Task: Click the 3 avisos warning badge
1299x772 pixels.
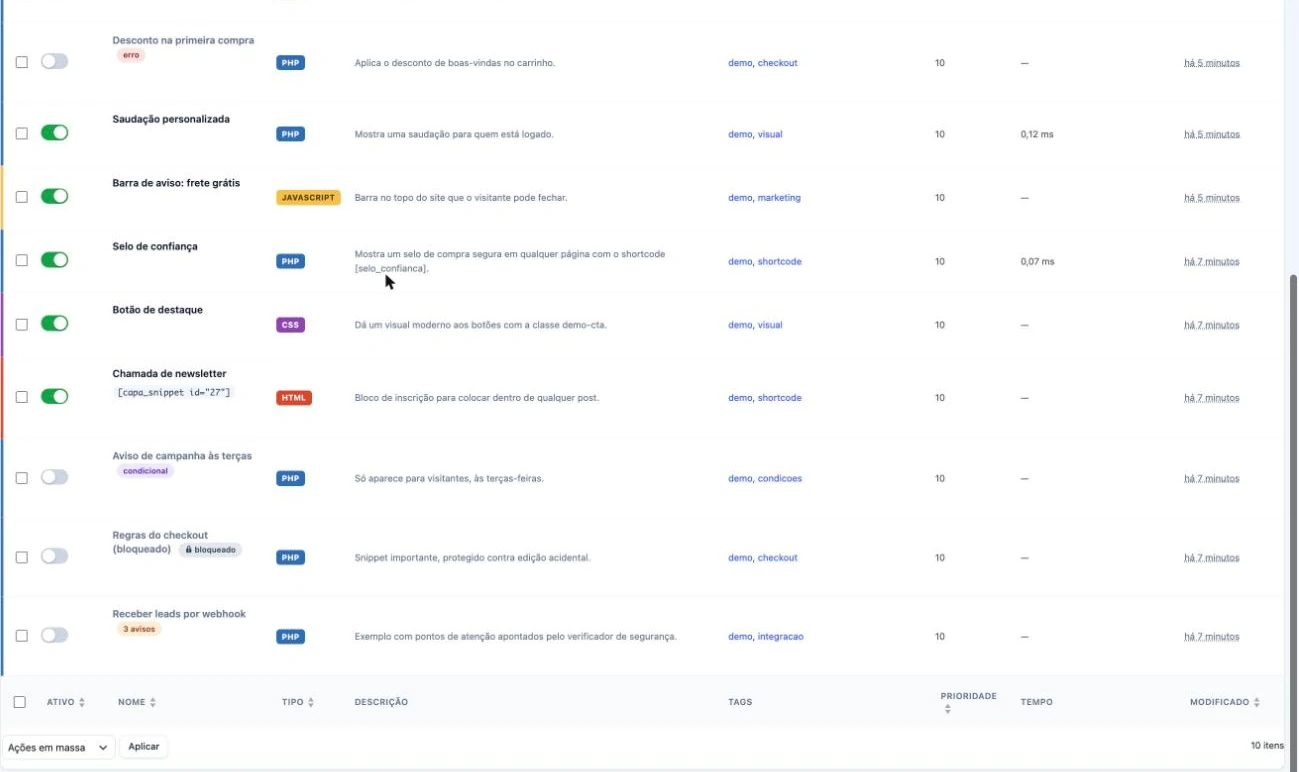Action: [x=140, y=629]
